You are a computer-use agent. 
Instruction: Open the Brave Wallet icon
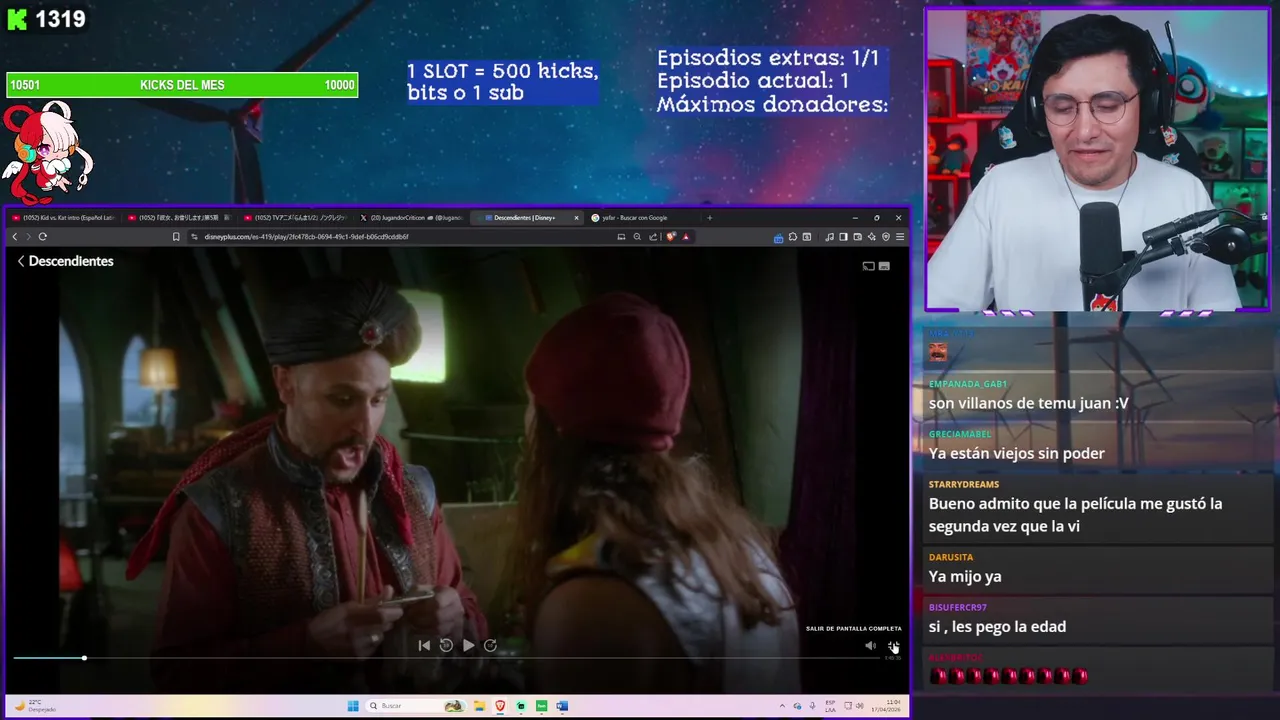[857, 237]
